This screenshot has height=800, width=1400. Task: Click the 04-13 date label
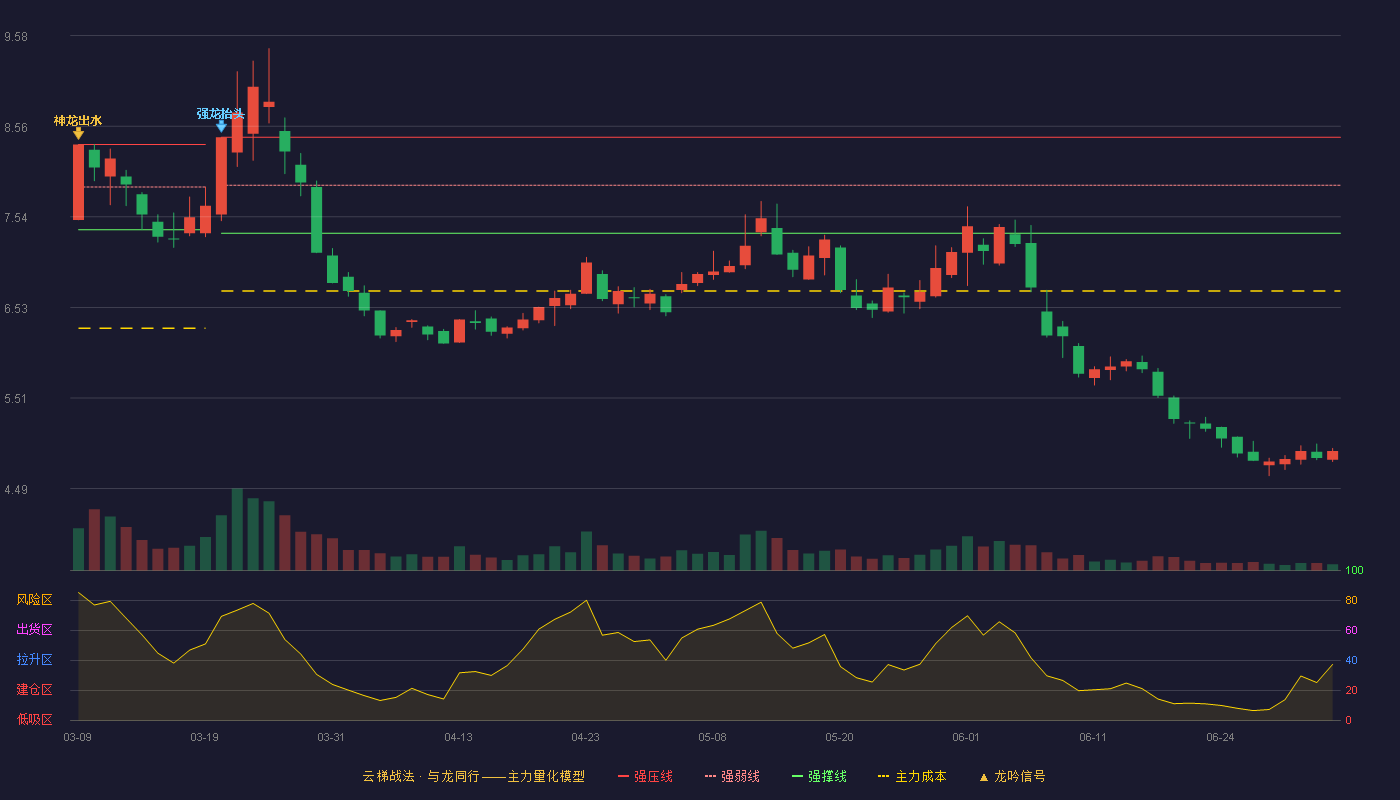458,737
